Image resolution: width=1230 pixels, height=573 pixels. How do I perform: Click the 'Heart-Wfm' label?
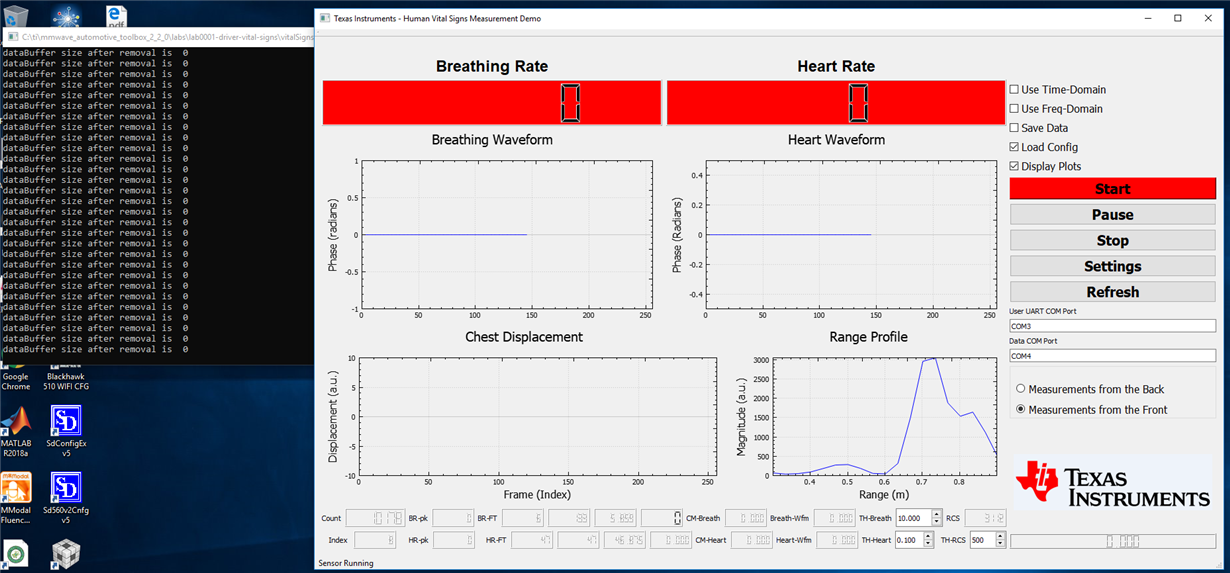click(x=794, y=540)
